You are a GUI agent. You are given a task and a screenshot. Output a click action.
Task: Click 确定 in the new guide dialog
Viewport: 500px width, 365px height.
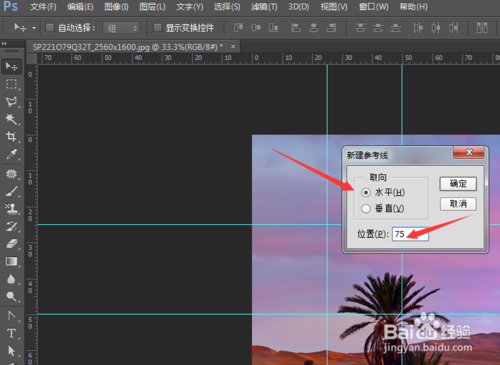pos(458,184)
